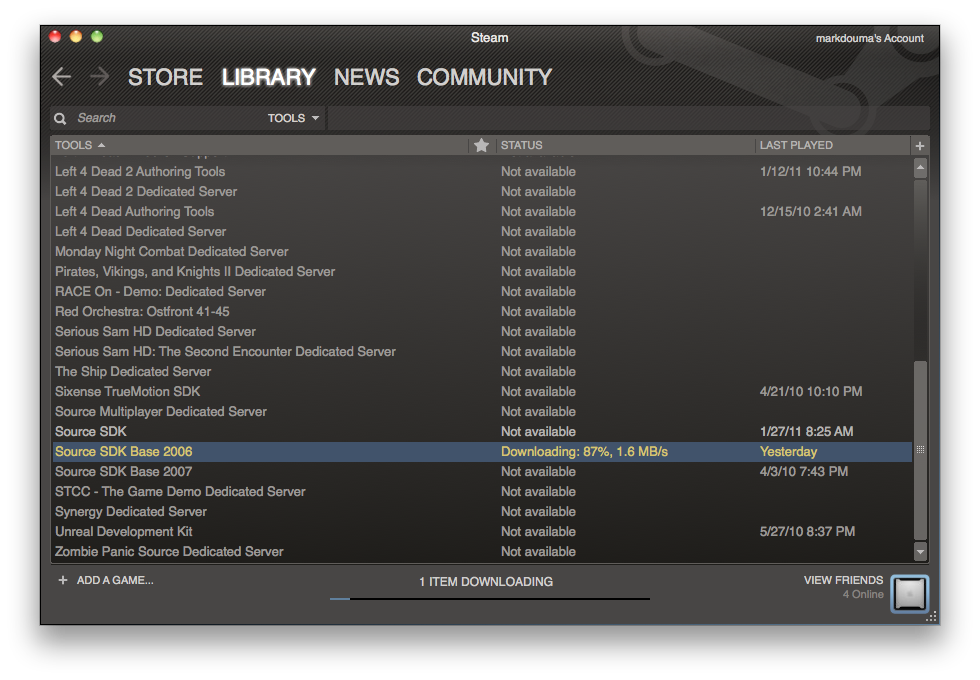This screenshot has width=980, height=680.
Task: Click the 5/27/10 8:37 PM date
Action: tap(807, 531)
